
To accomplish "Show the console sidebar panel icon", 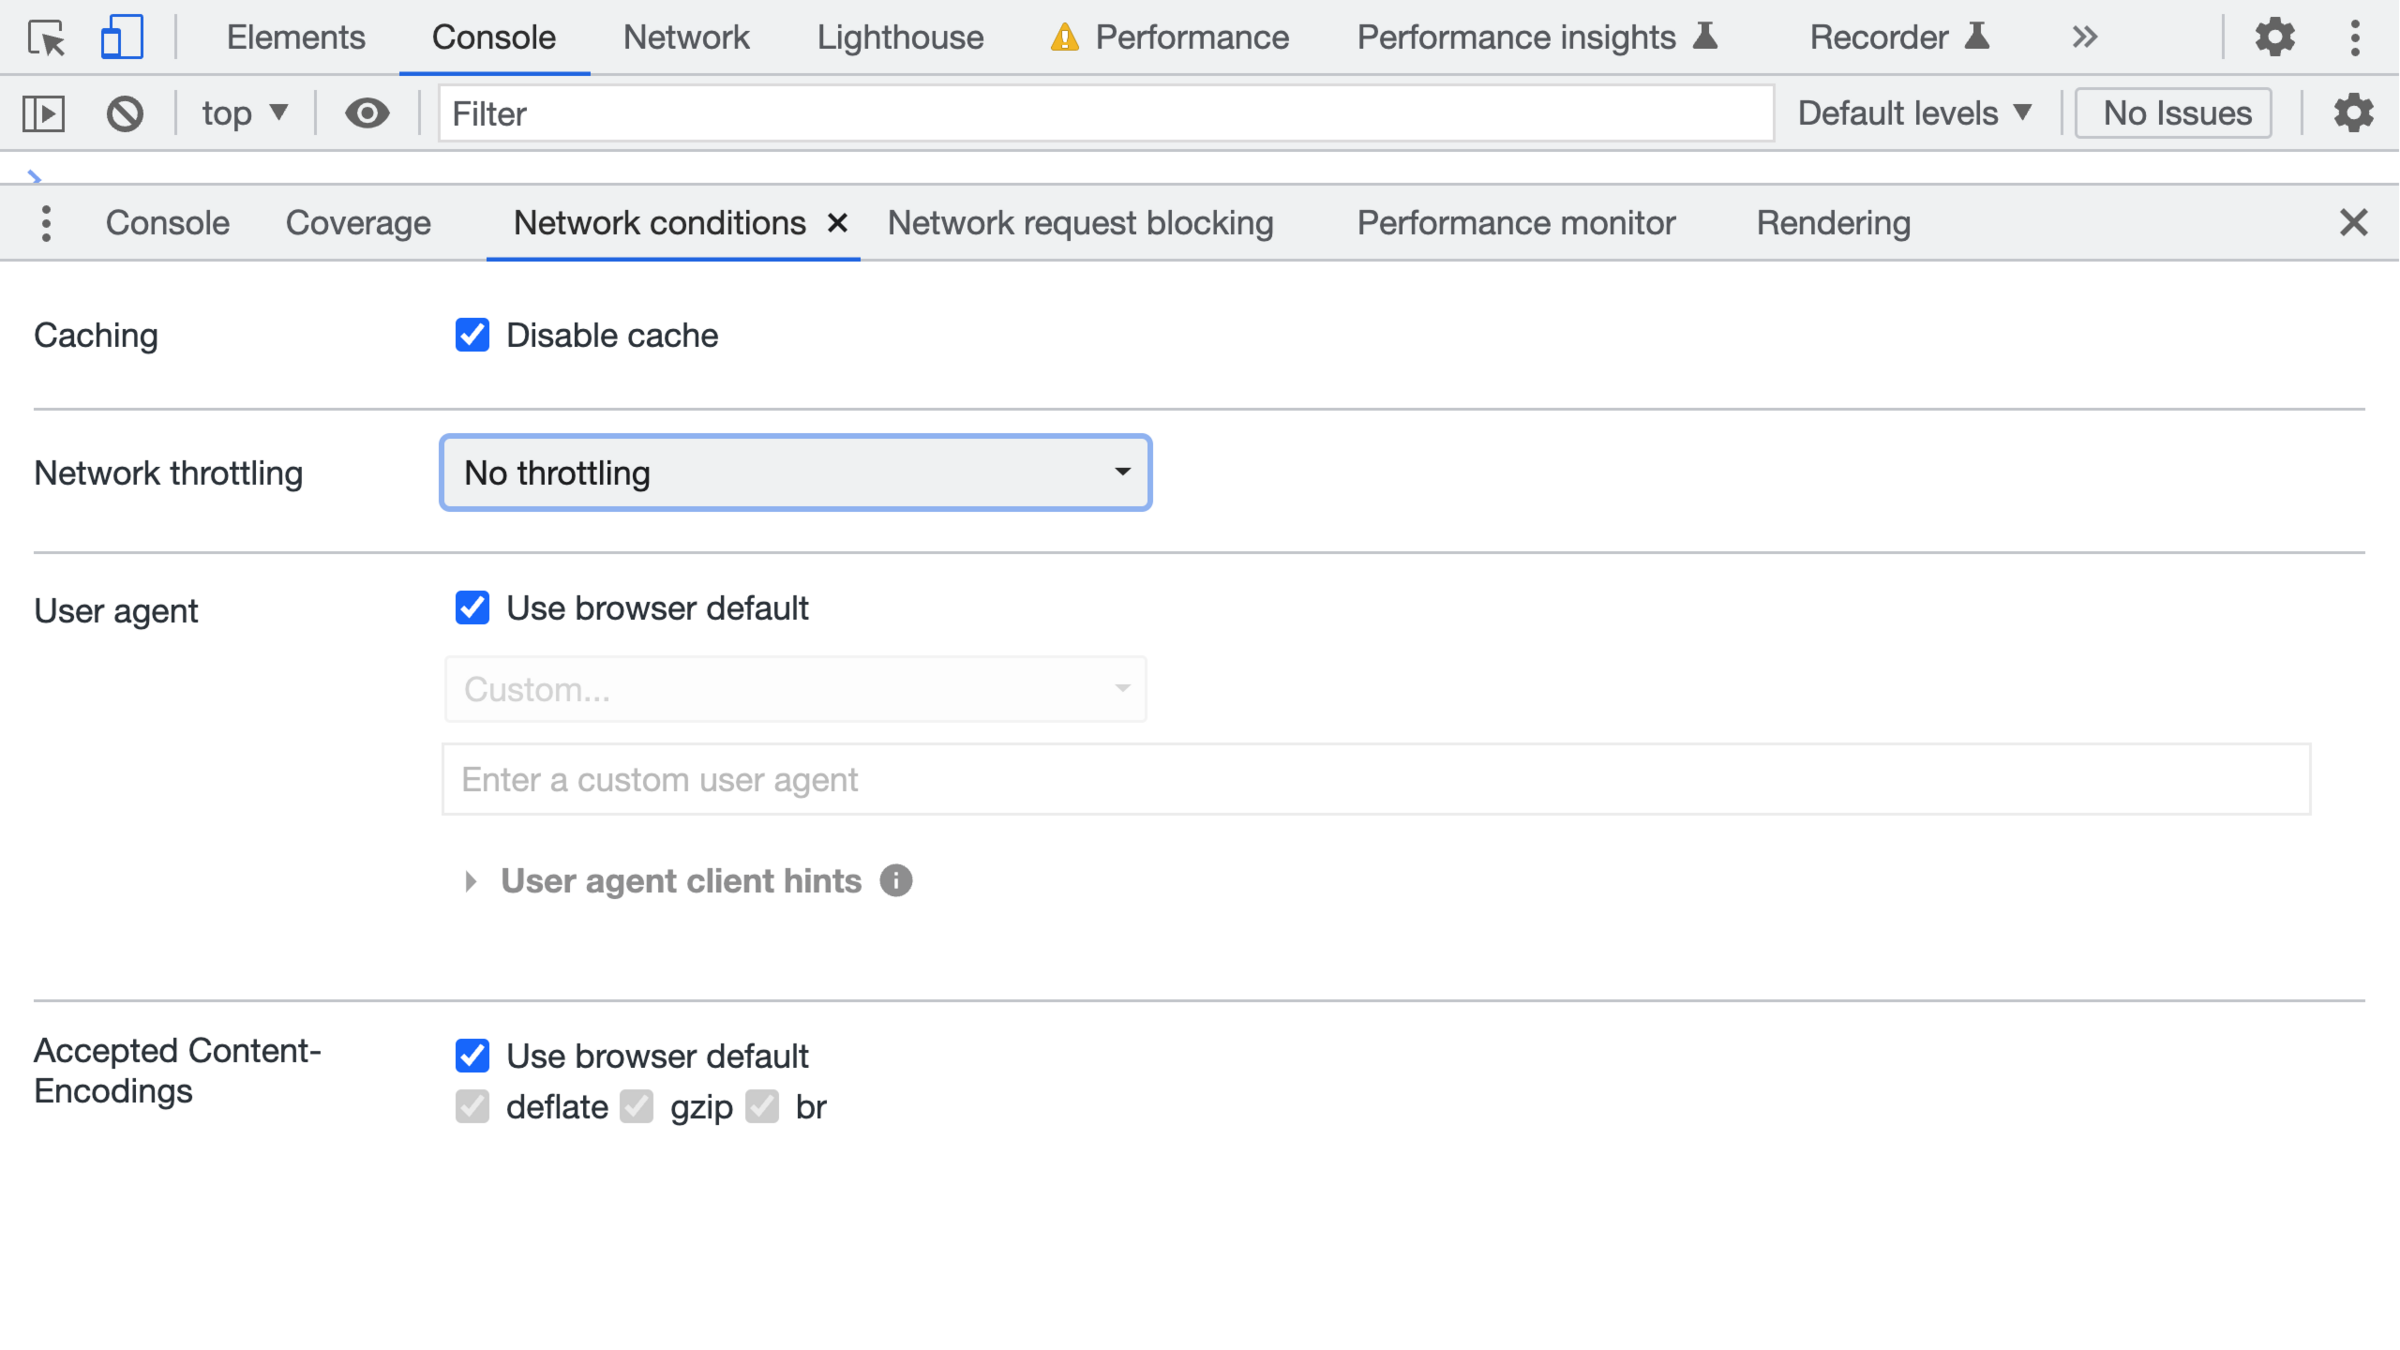I will point(44,113).
